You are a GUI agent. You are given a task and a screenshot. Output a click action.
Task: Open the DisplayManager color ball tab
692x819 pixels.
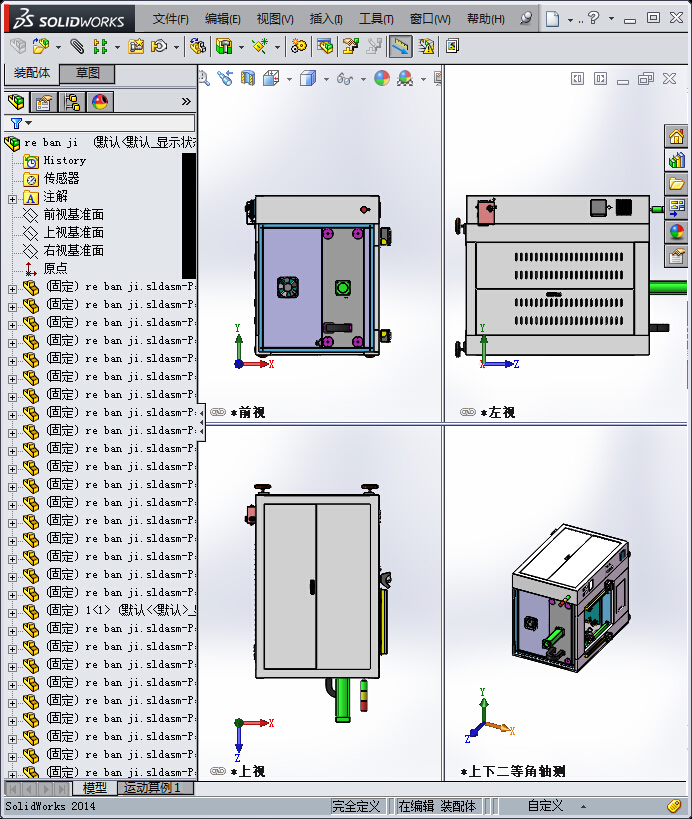(100, 102)
